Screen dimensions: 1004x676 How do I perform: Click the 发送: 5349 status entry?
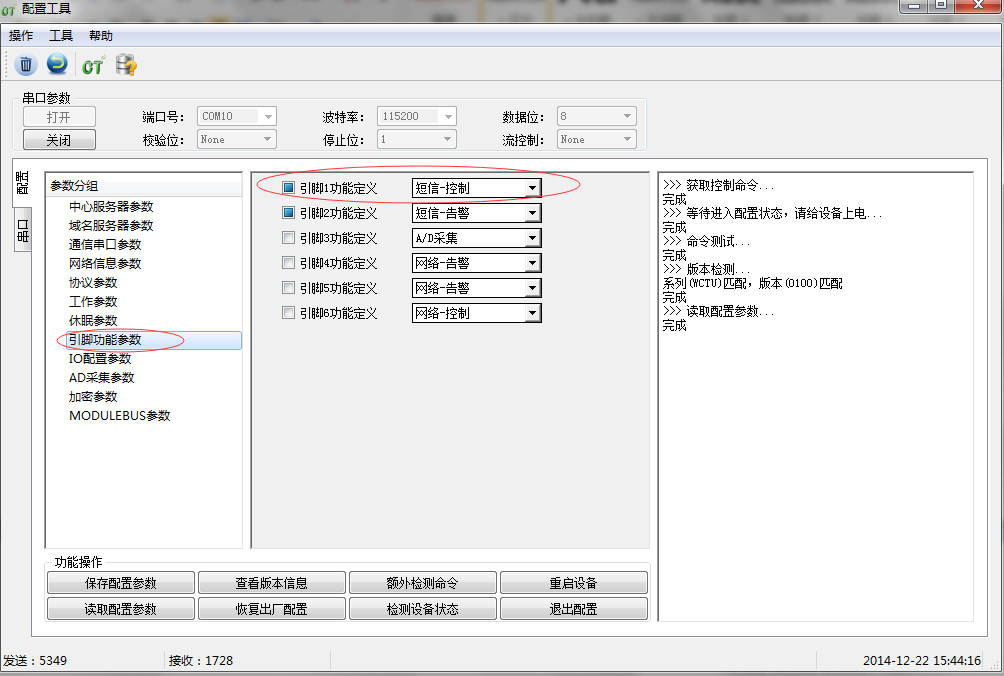point(35,661)
